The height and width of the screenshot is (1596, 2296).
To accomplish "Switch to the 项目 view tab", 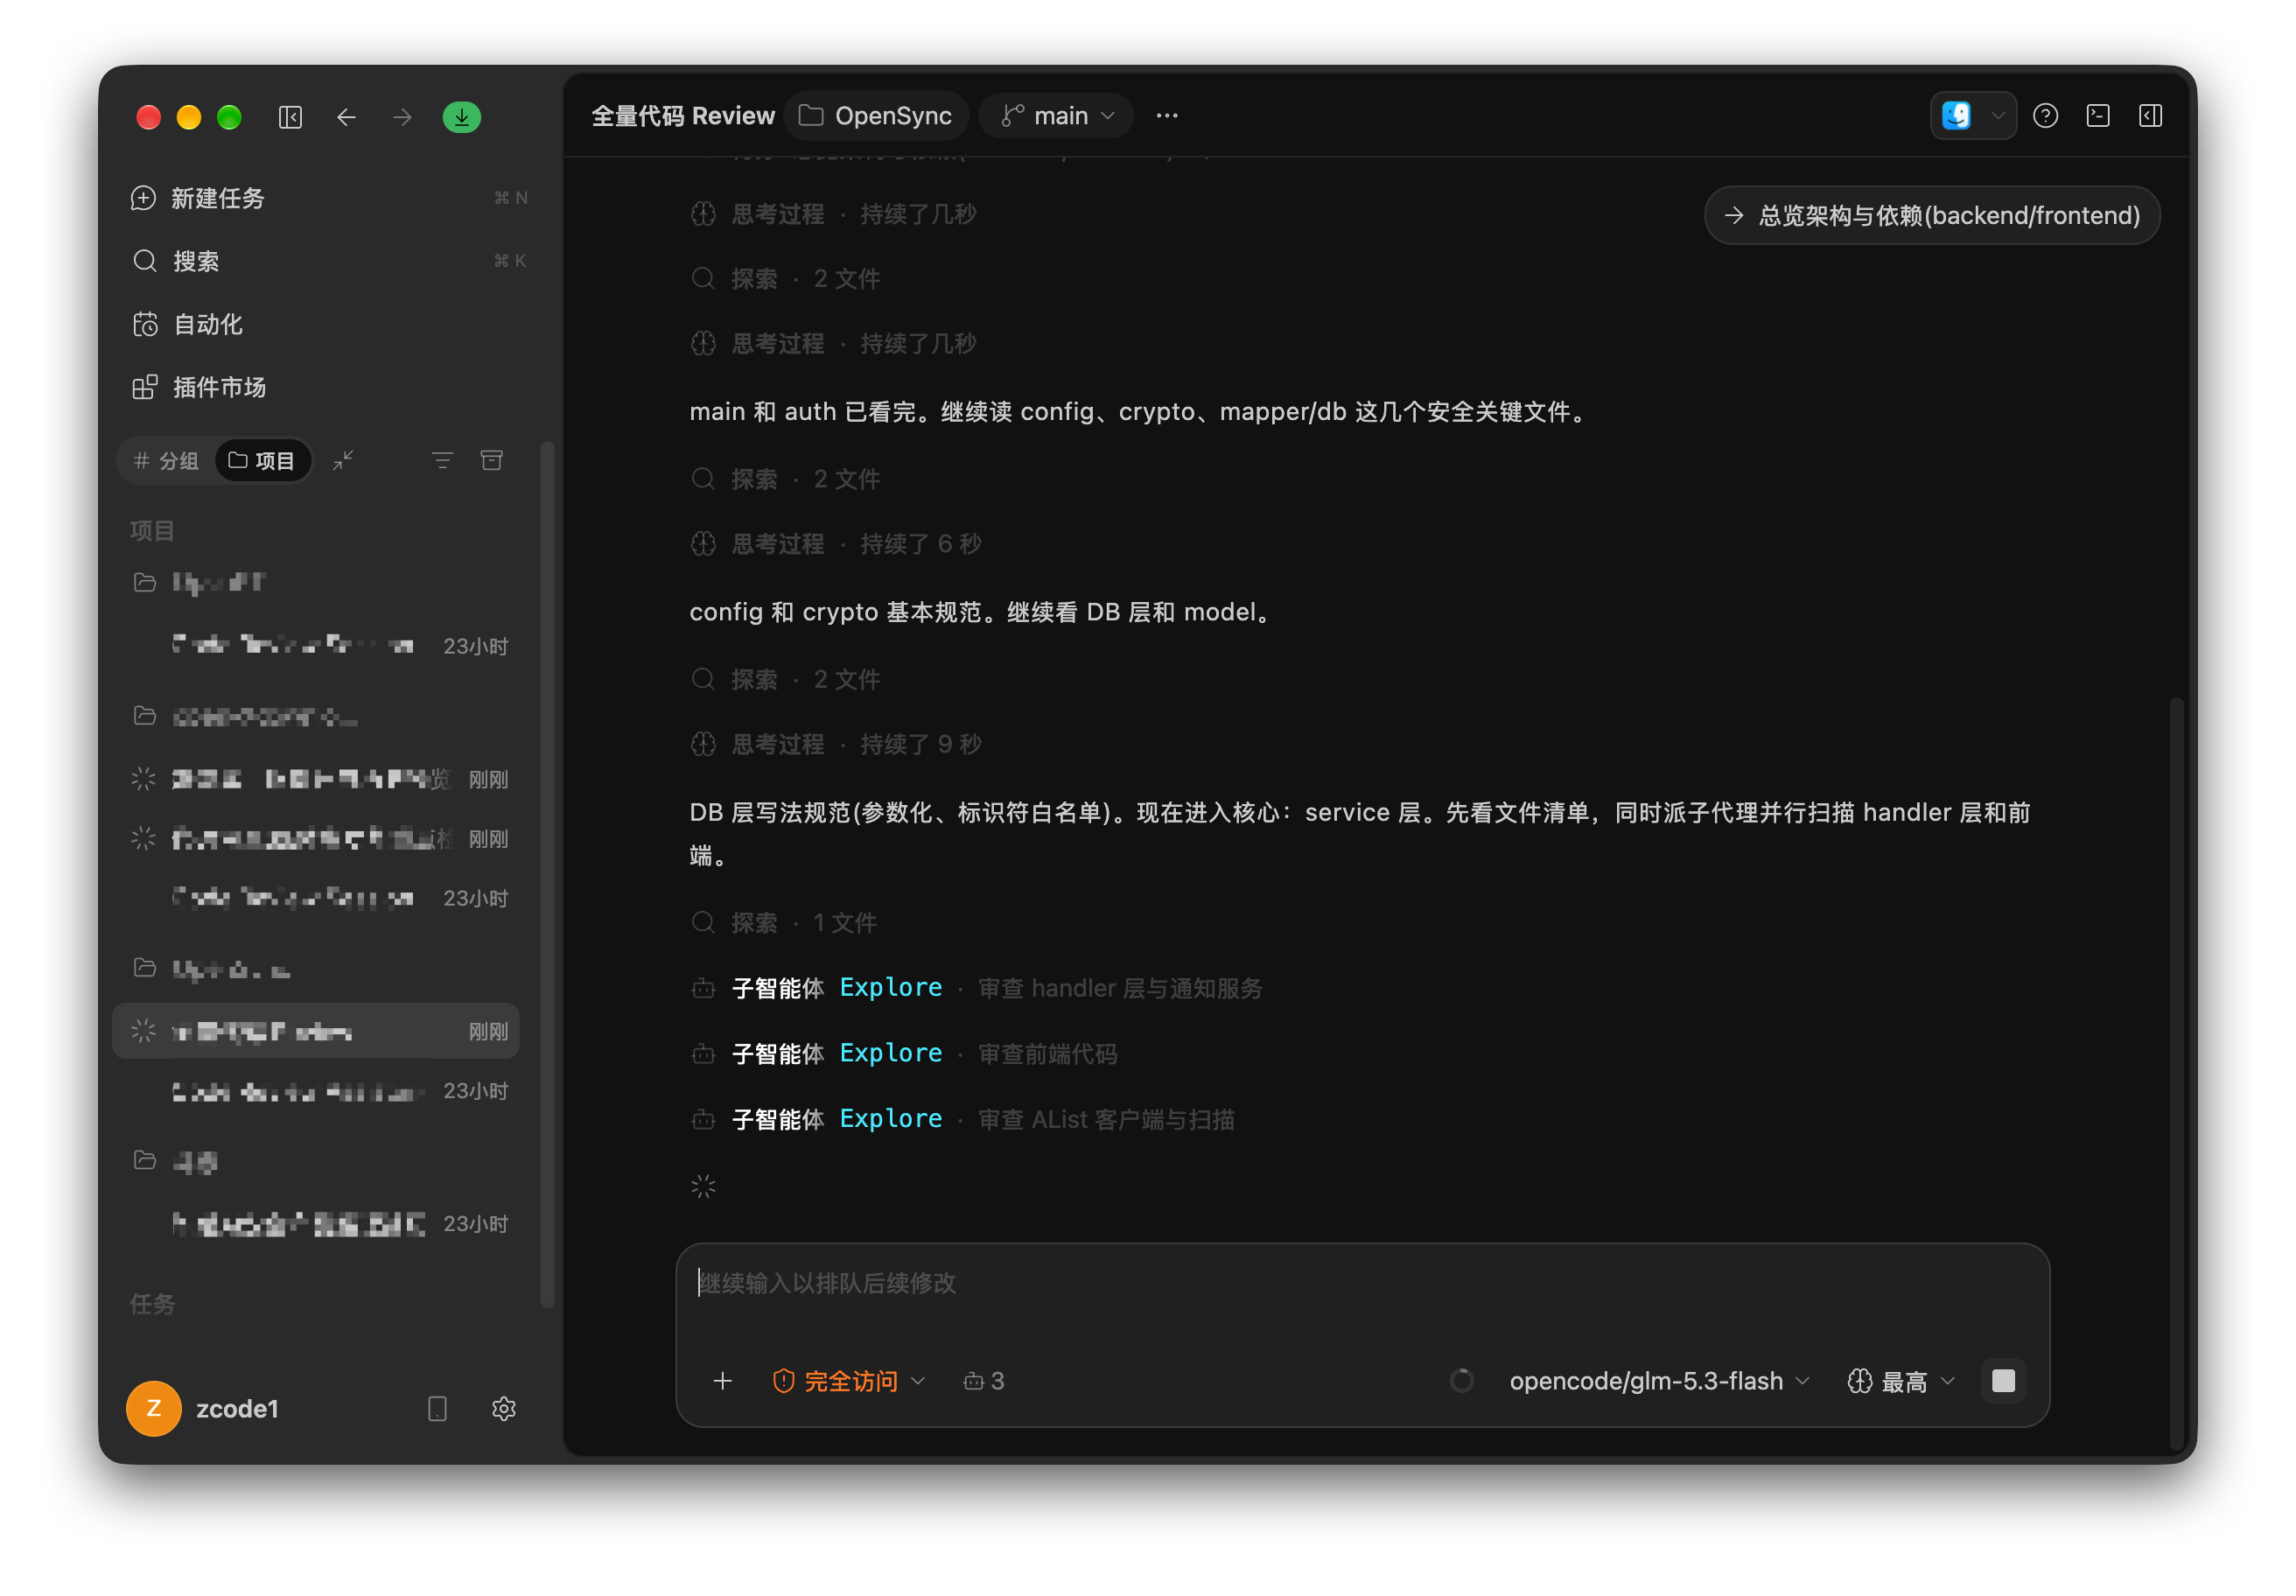I will click(263, 460).
